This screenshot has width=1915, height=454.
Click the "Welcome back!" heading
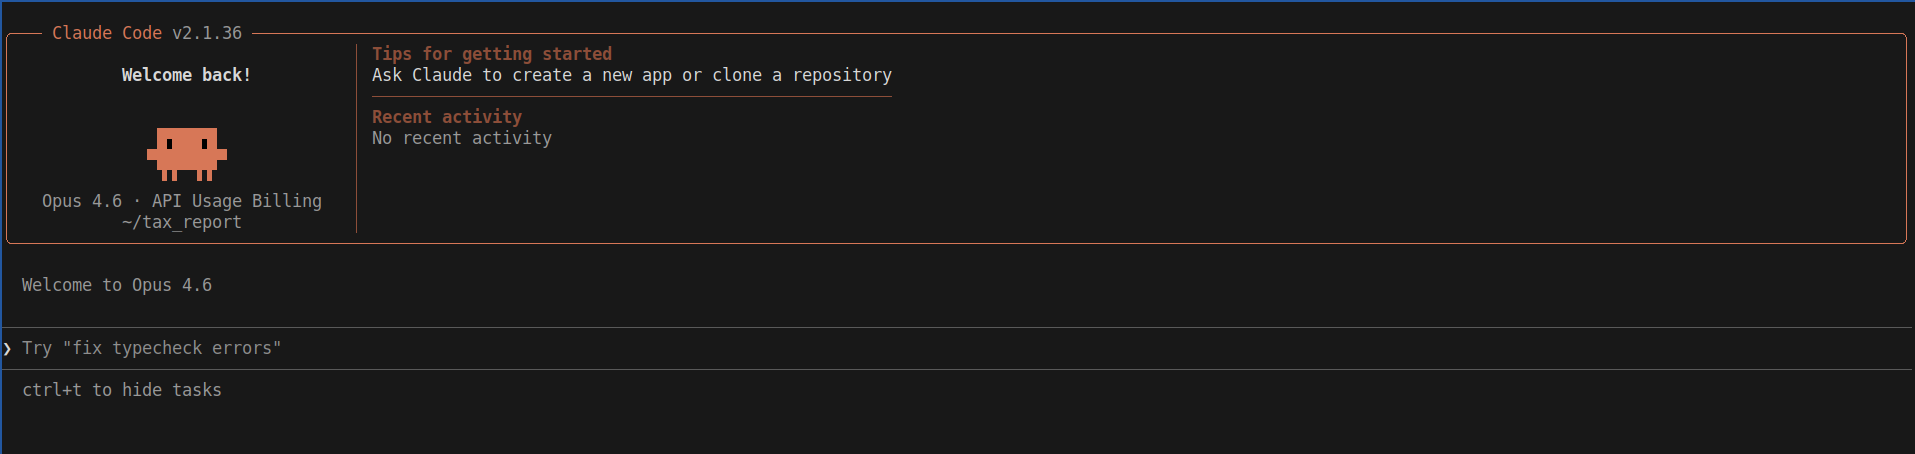click(186, 75)
